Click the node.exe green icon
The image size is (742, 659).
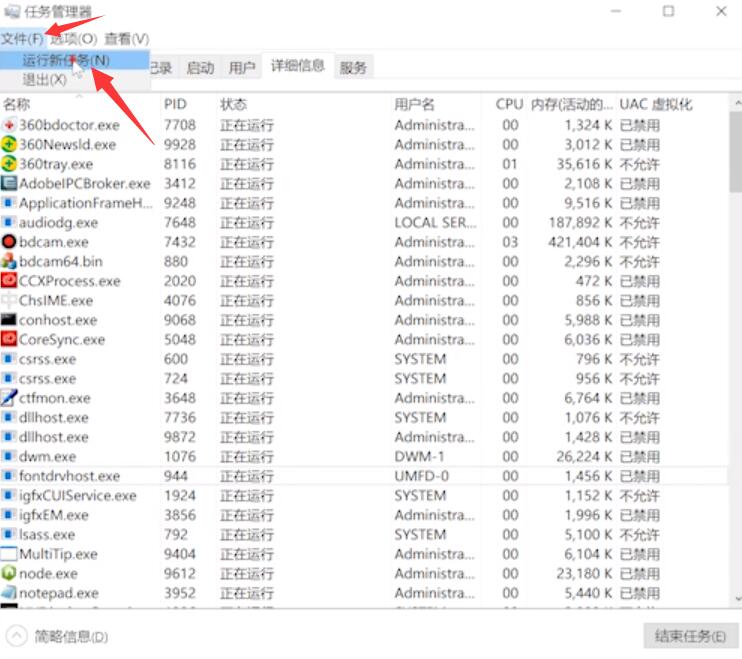(x=9, y=573)
